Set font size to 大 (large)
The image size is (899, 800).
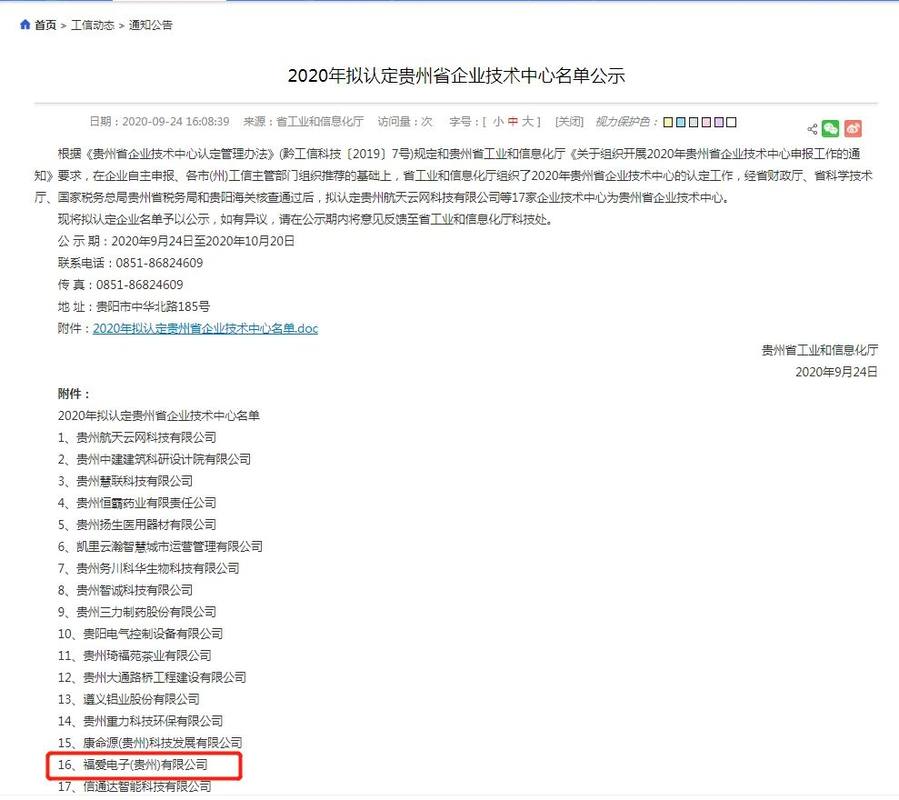click(528, 121)
